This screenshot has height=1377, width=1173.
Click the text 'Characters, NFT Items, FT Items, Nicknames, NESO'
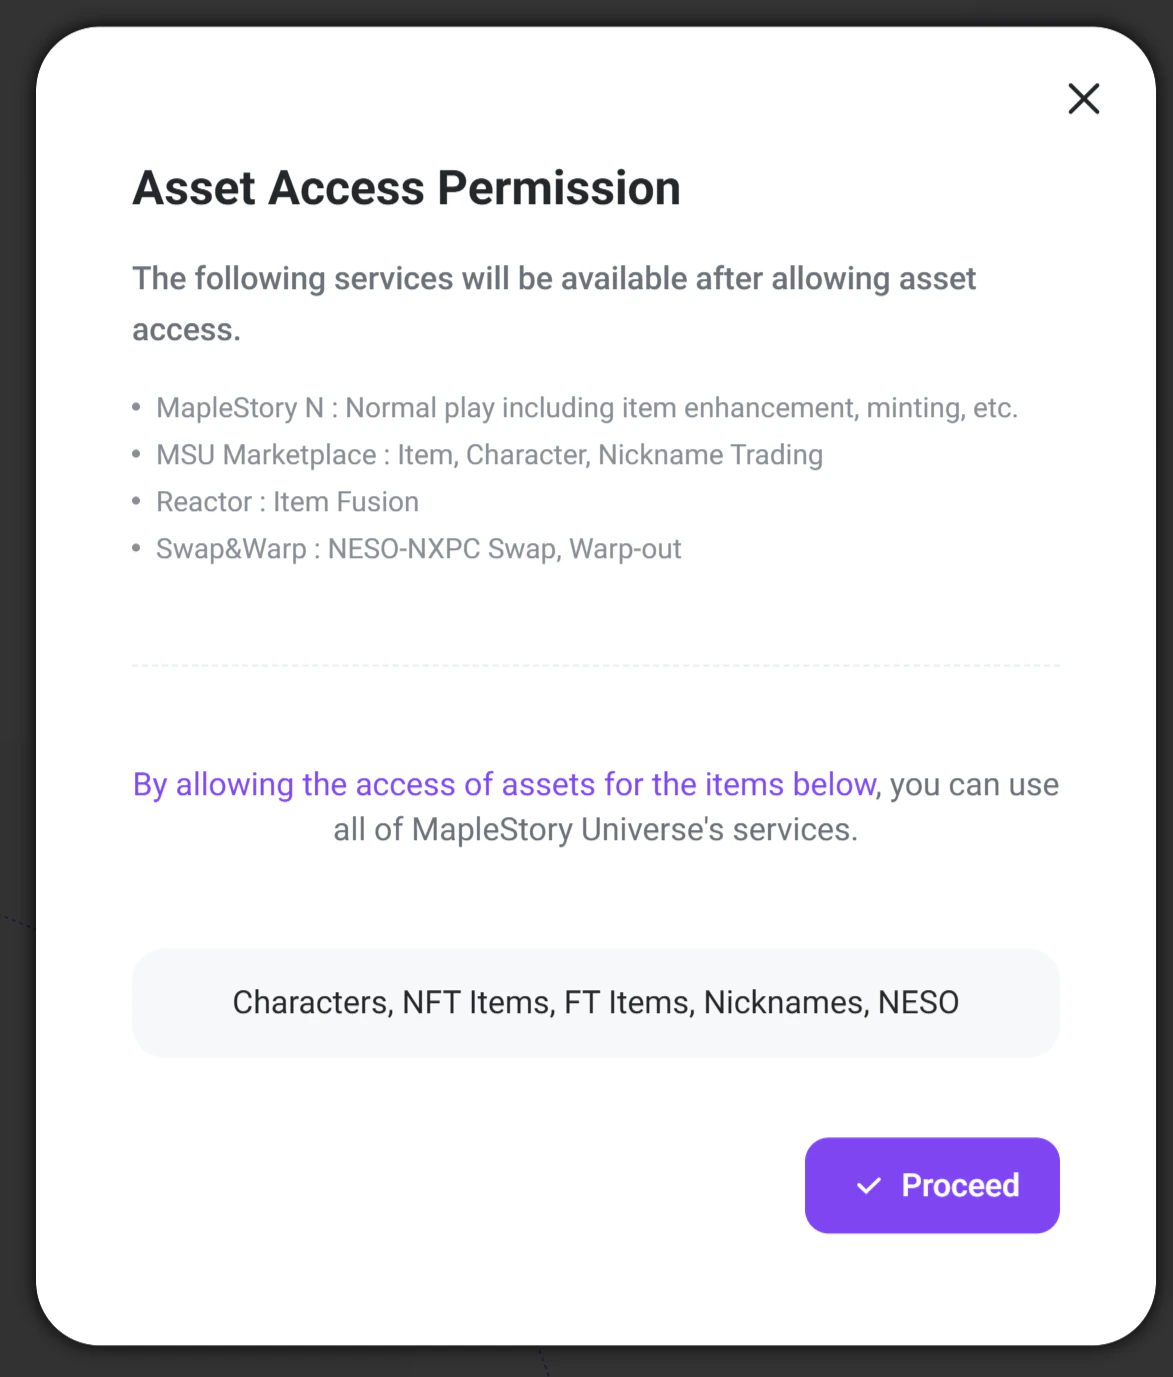[596, 1002]
